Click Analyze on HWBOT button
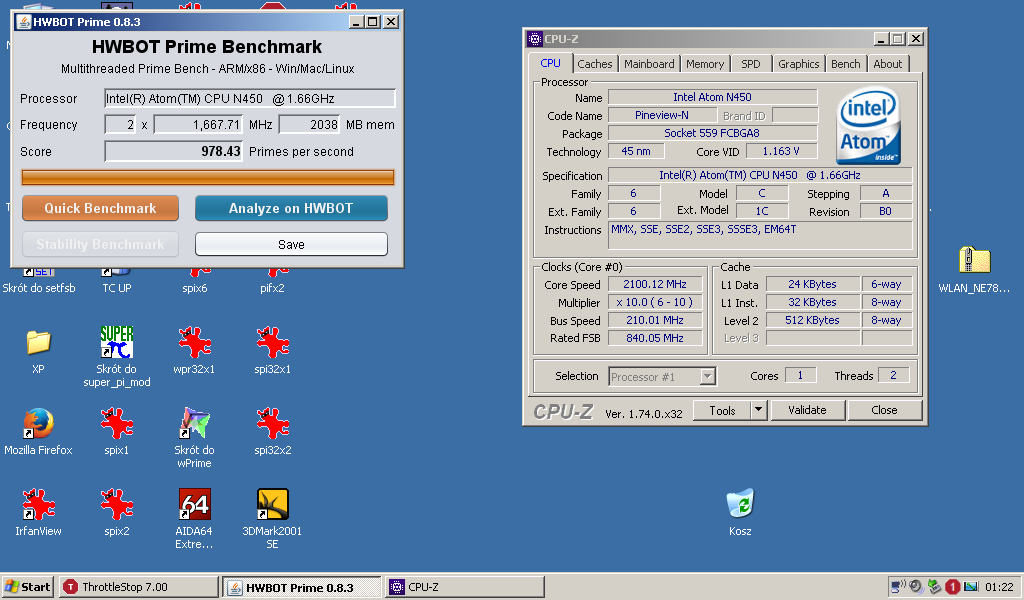1024x600 pixels. coord(291,208)
